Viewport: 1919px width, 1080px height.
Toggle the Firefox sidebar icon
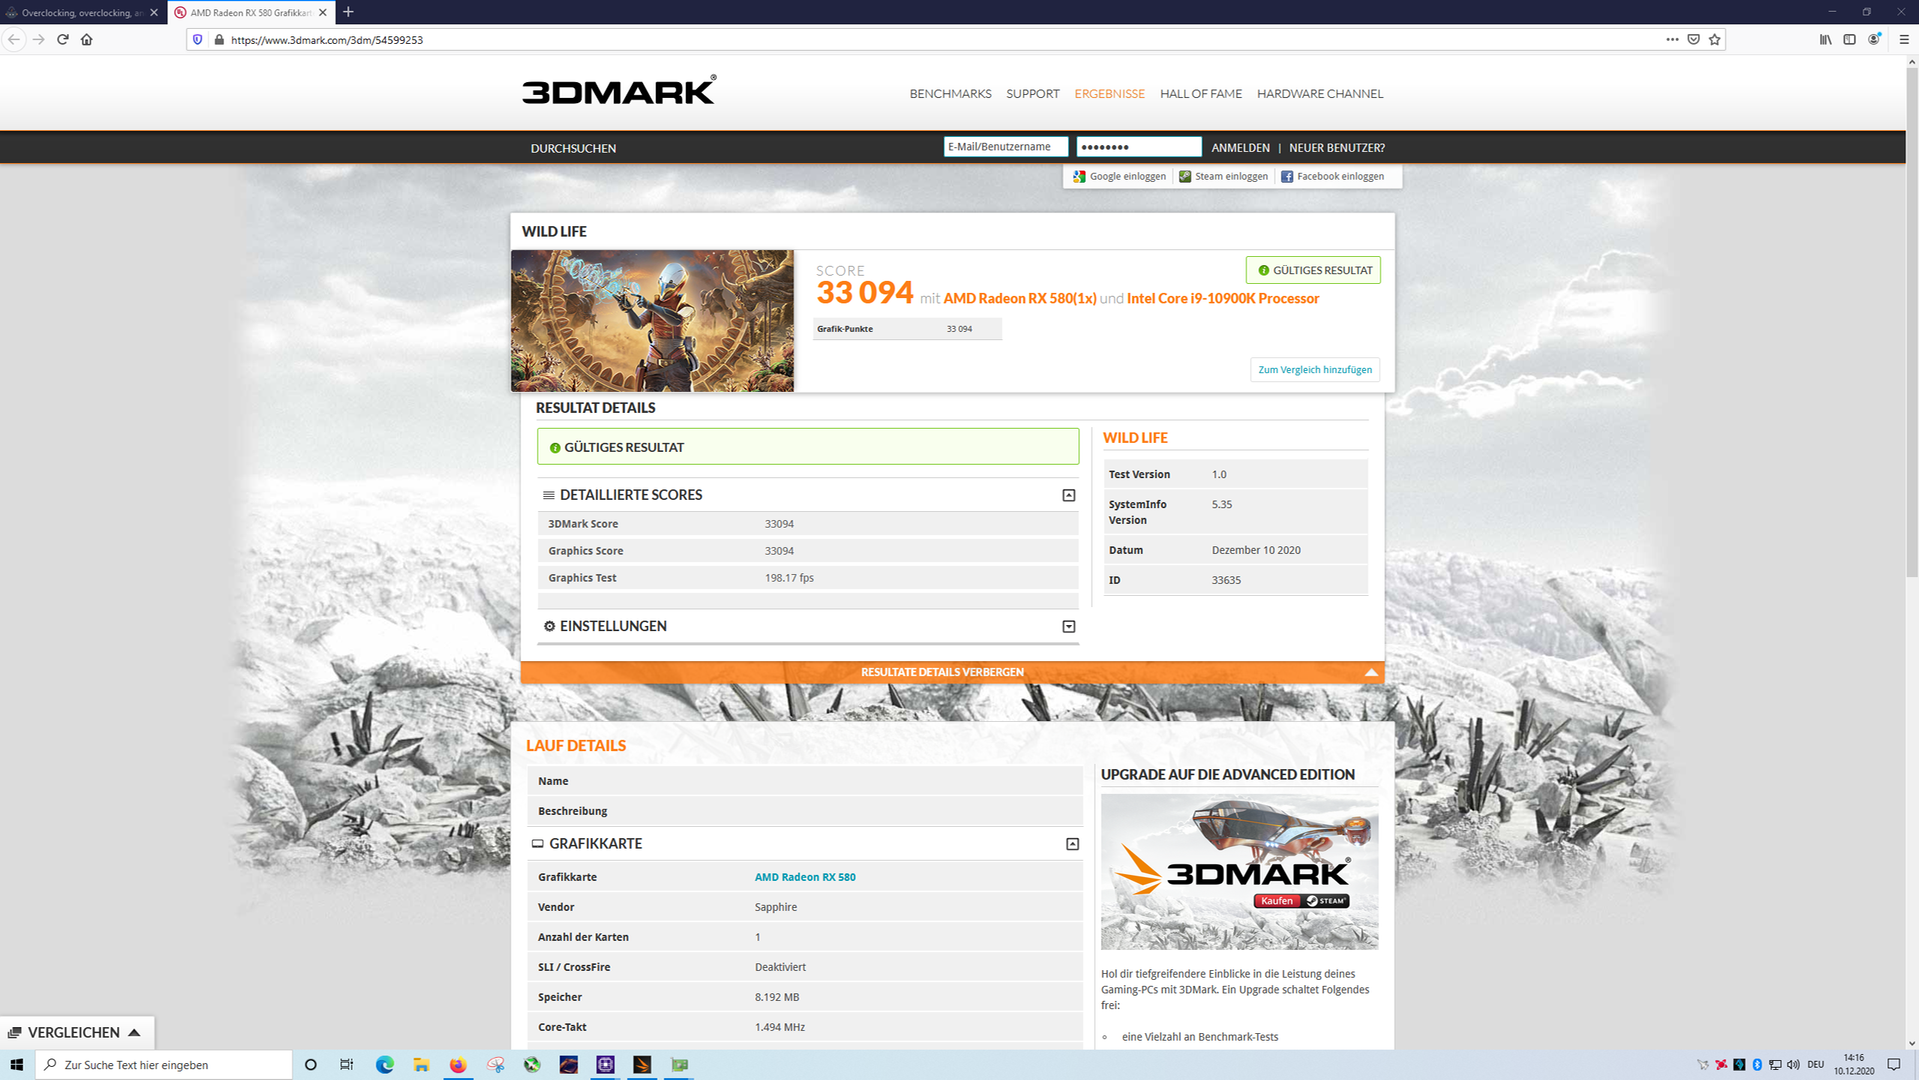coord(1849,39)
